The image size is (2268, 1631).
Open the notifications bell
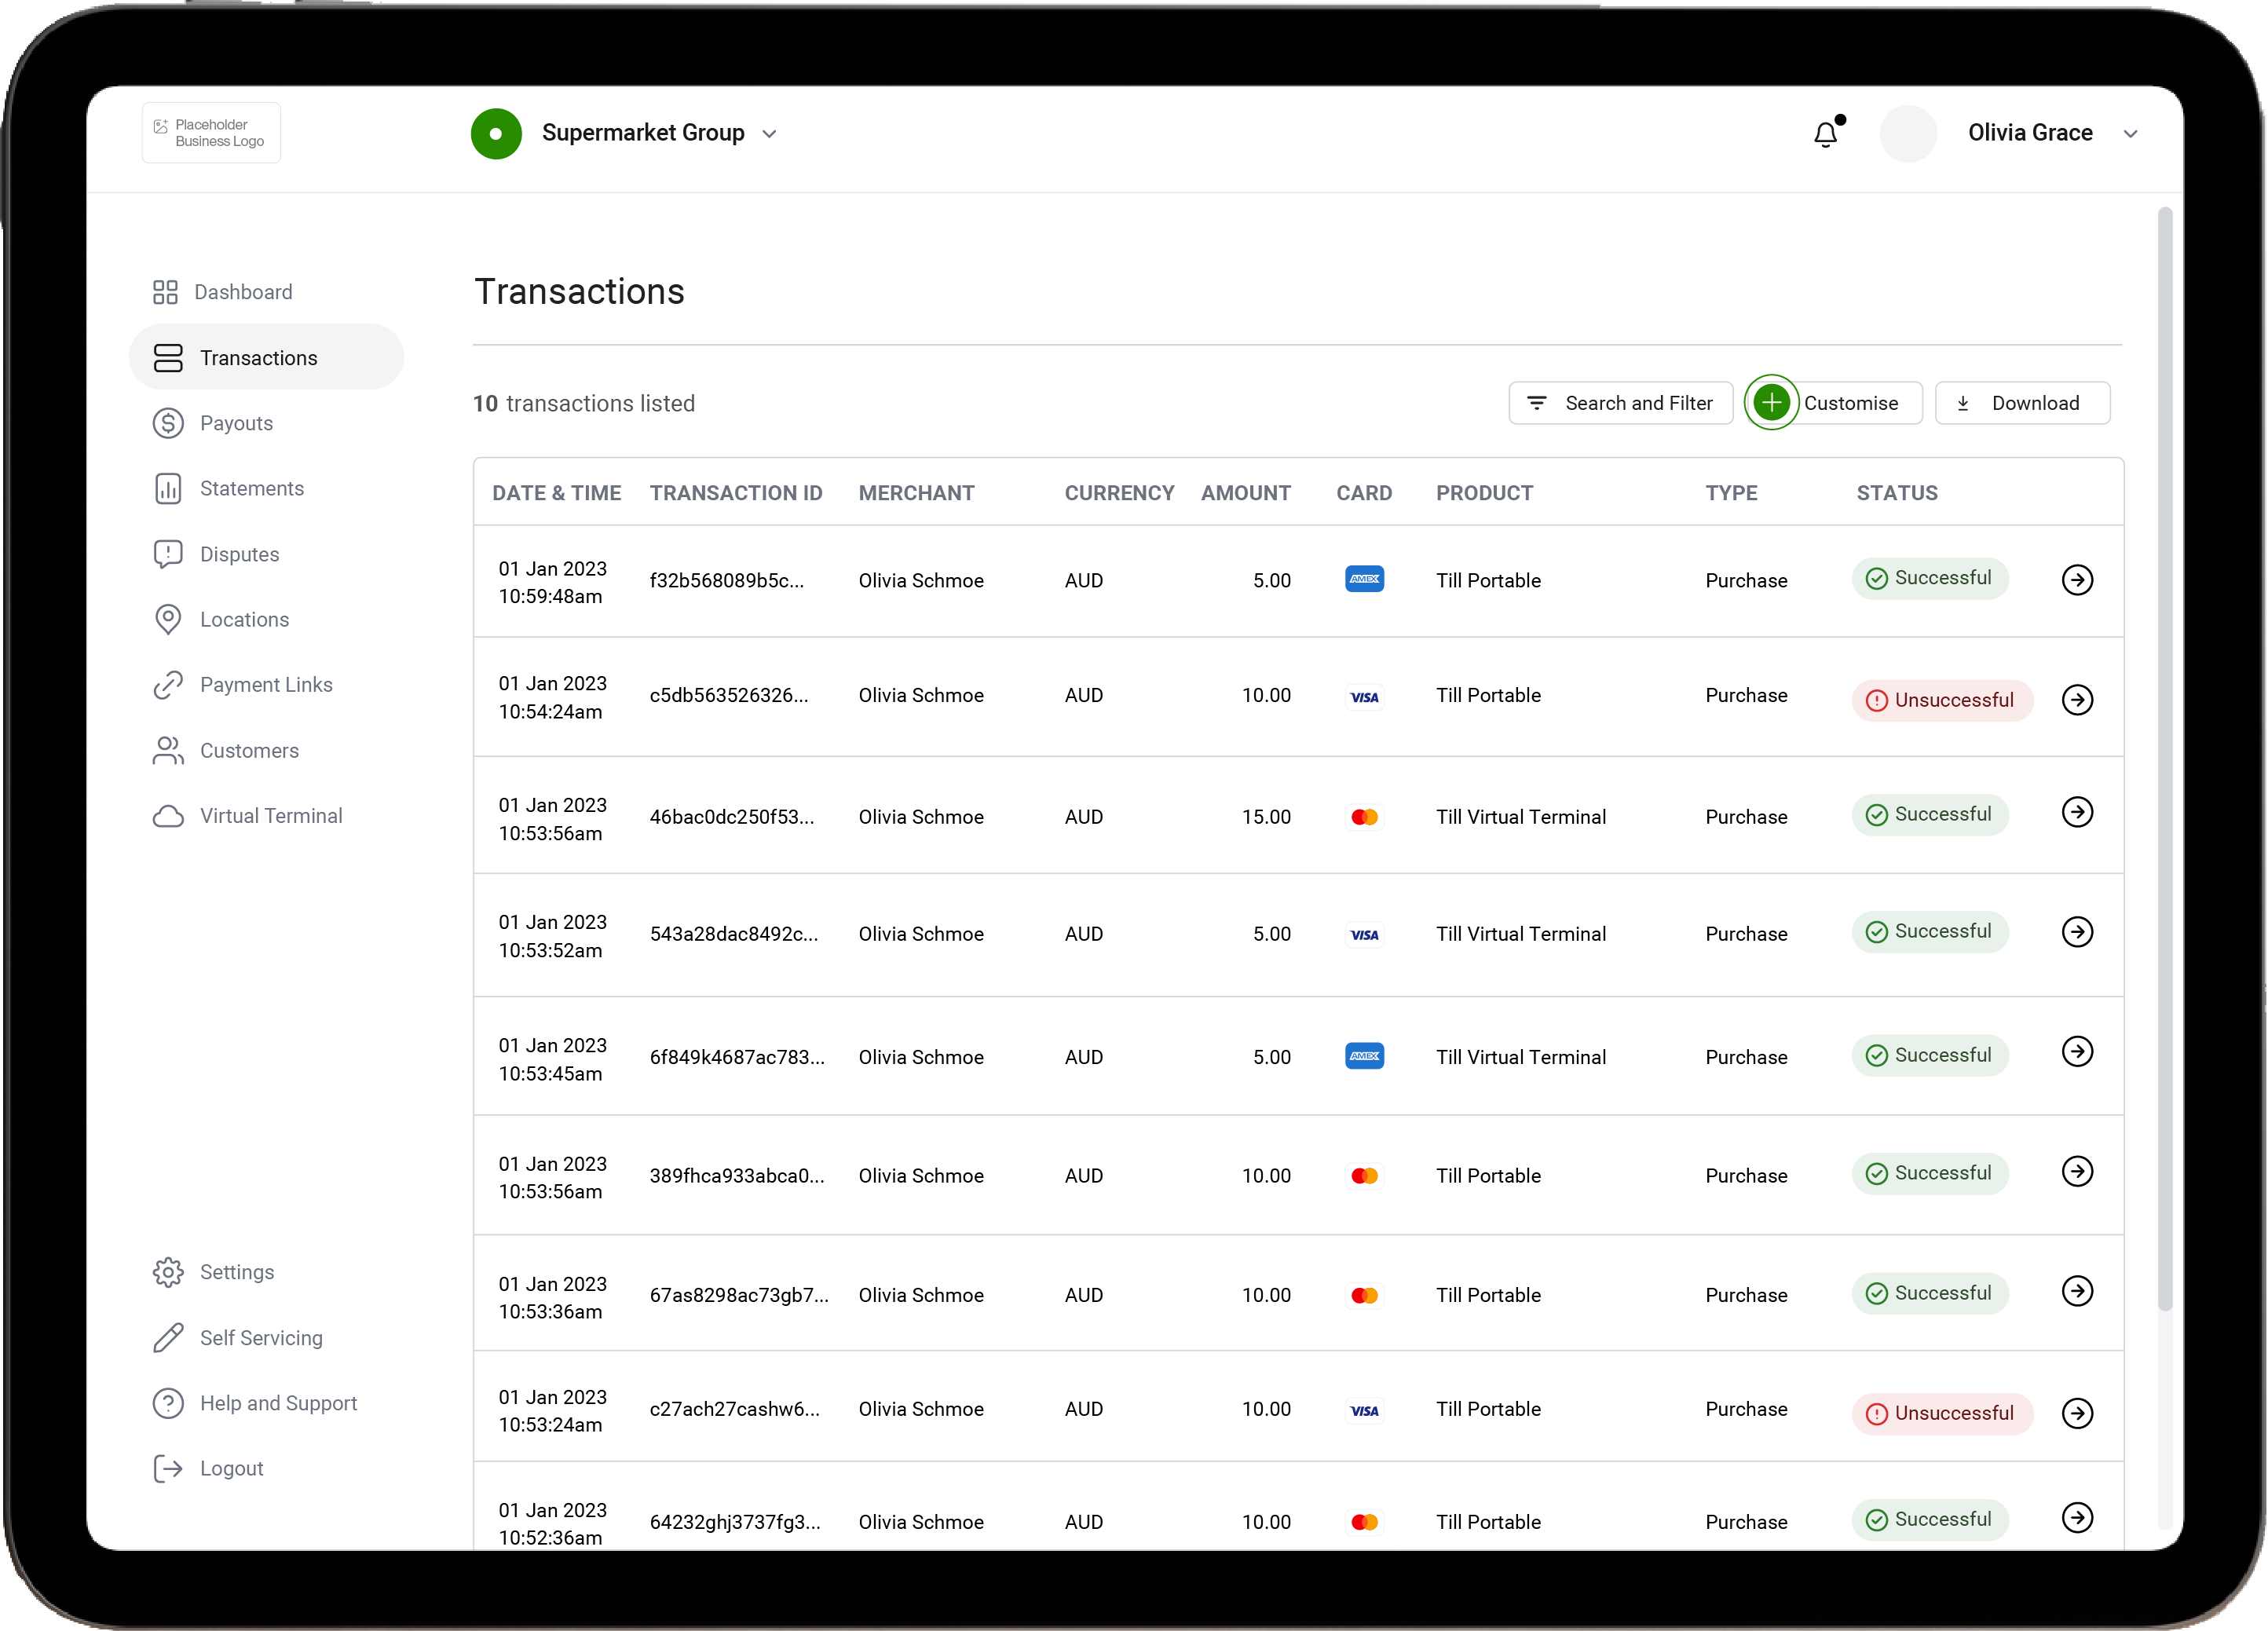pyautogui.click(x=1825, y=134)
